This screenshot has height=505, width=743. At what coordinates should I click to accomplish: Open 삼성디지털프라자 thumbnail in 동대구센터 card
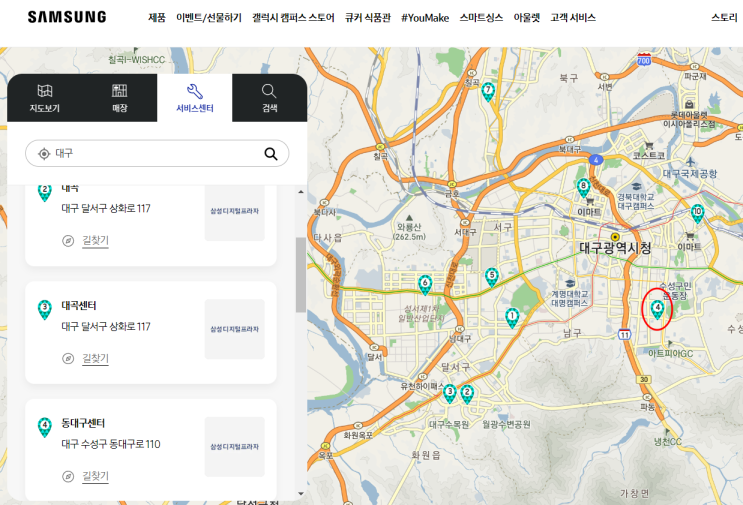(x=235, y=447)
